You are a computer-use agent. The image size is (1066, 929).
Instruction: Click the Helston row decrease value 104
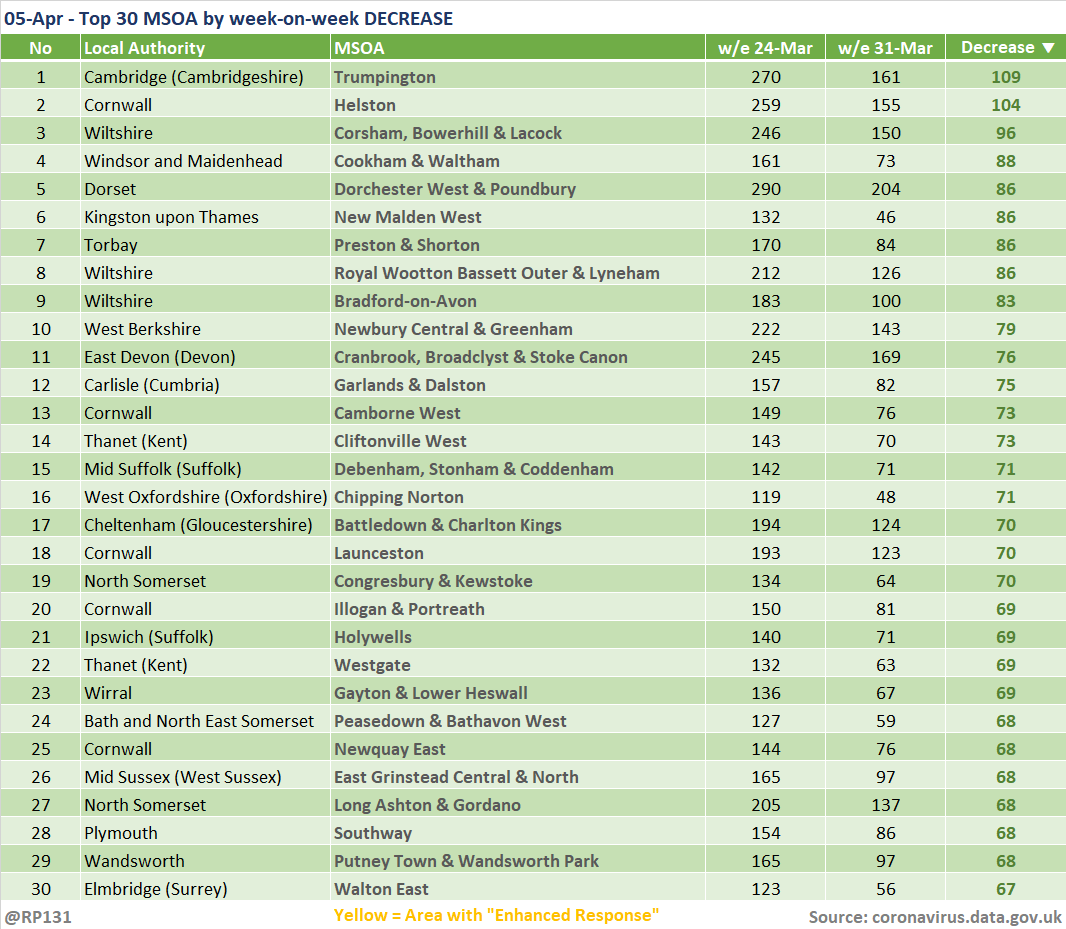pyautogui.click(x=1005, y=105)
